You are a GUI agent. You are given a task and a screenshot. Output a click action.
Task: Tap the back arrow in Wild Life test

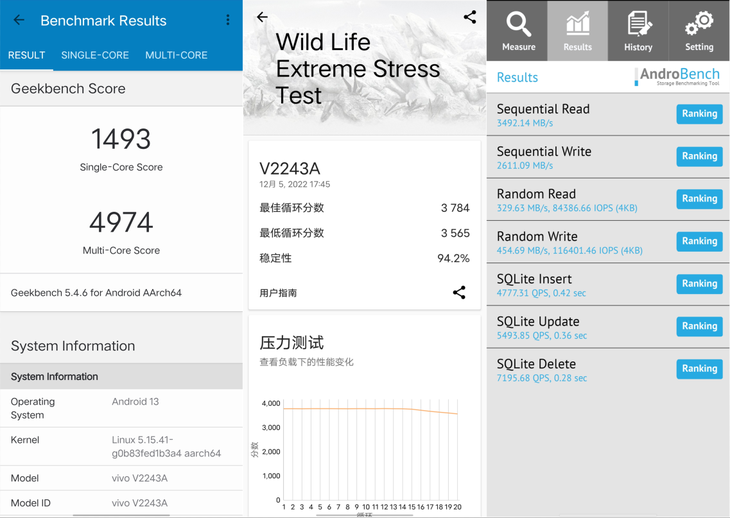[263, 17]
